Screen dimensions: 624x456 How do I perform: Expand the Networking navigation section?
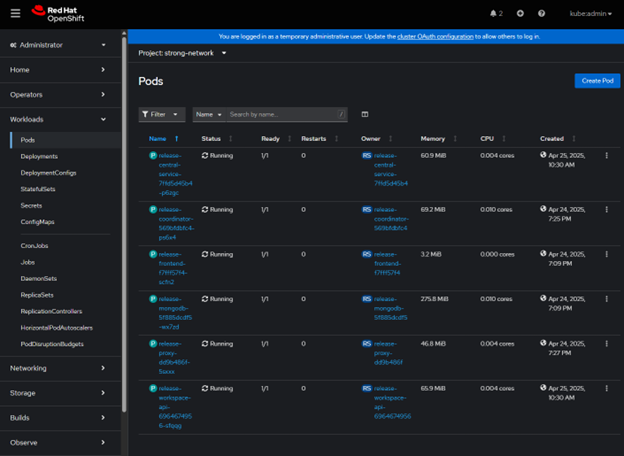coord(58,368)
